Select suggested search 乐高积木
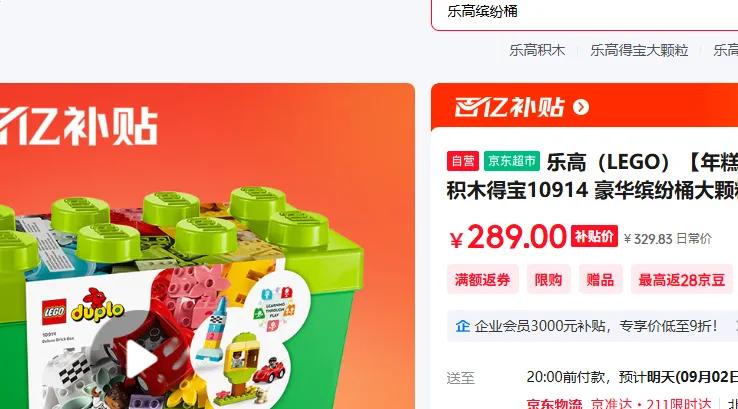This screenshot has height=409, width=738. coord(537,50)
